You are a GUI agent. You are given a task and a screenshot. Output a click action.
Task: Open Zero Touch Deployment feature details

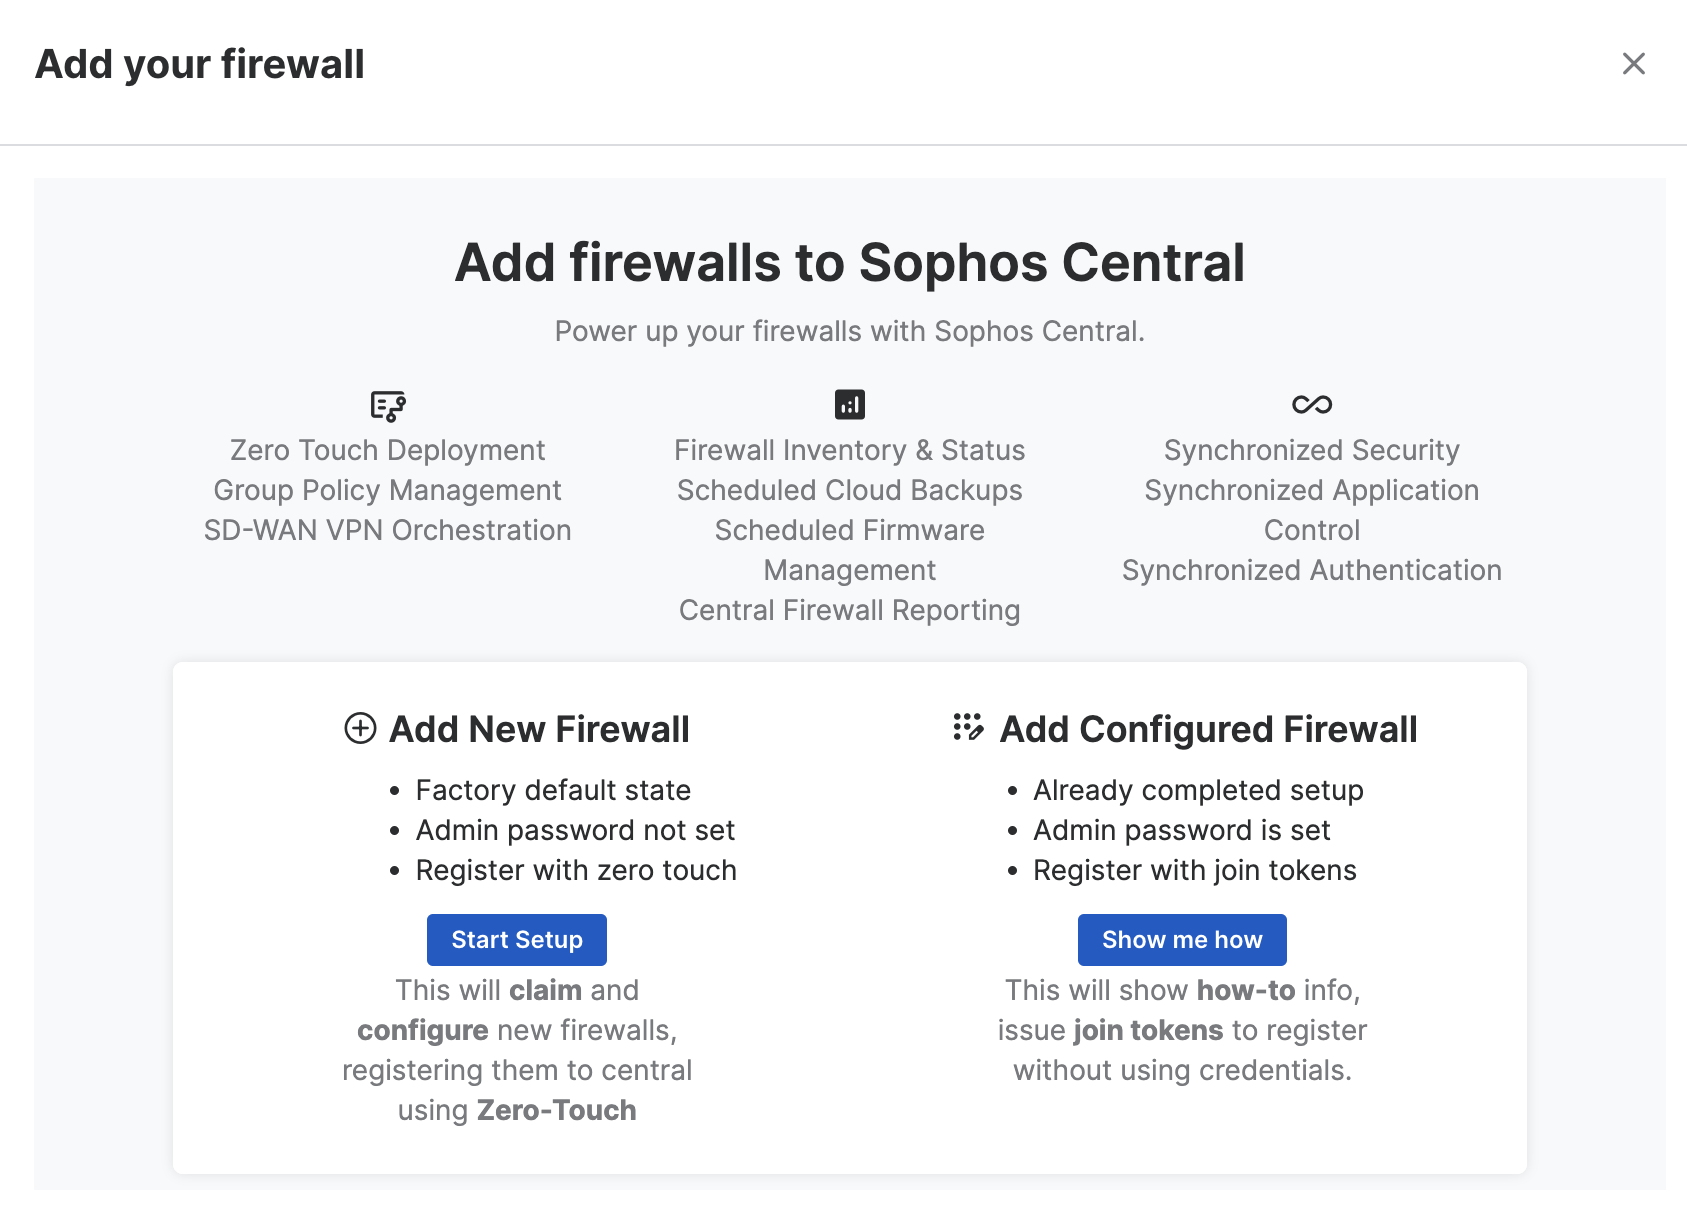pos(388,449)
